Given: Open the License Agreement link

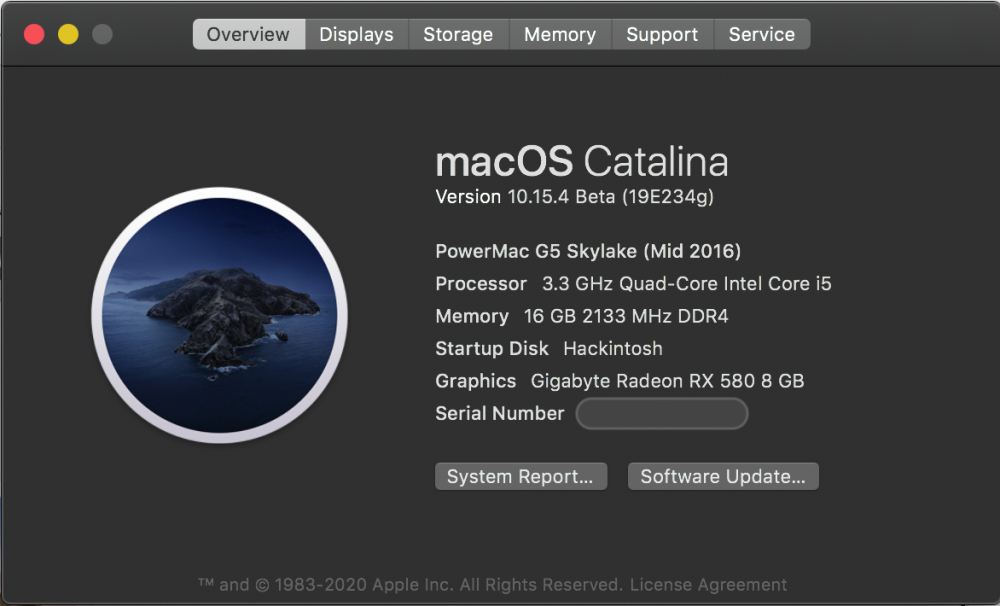Looking at the screenshot, I should [709, 585].
